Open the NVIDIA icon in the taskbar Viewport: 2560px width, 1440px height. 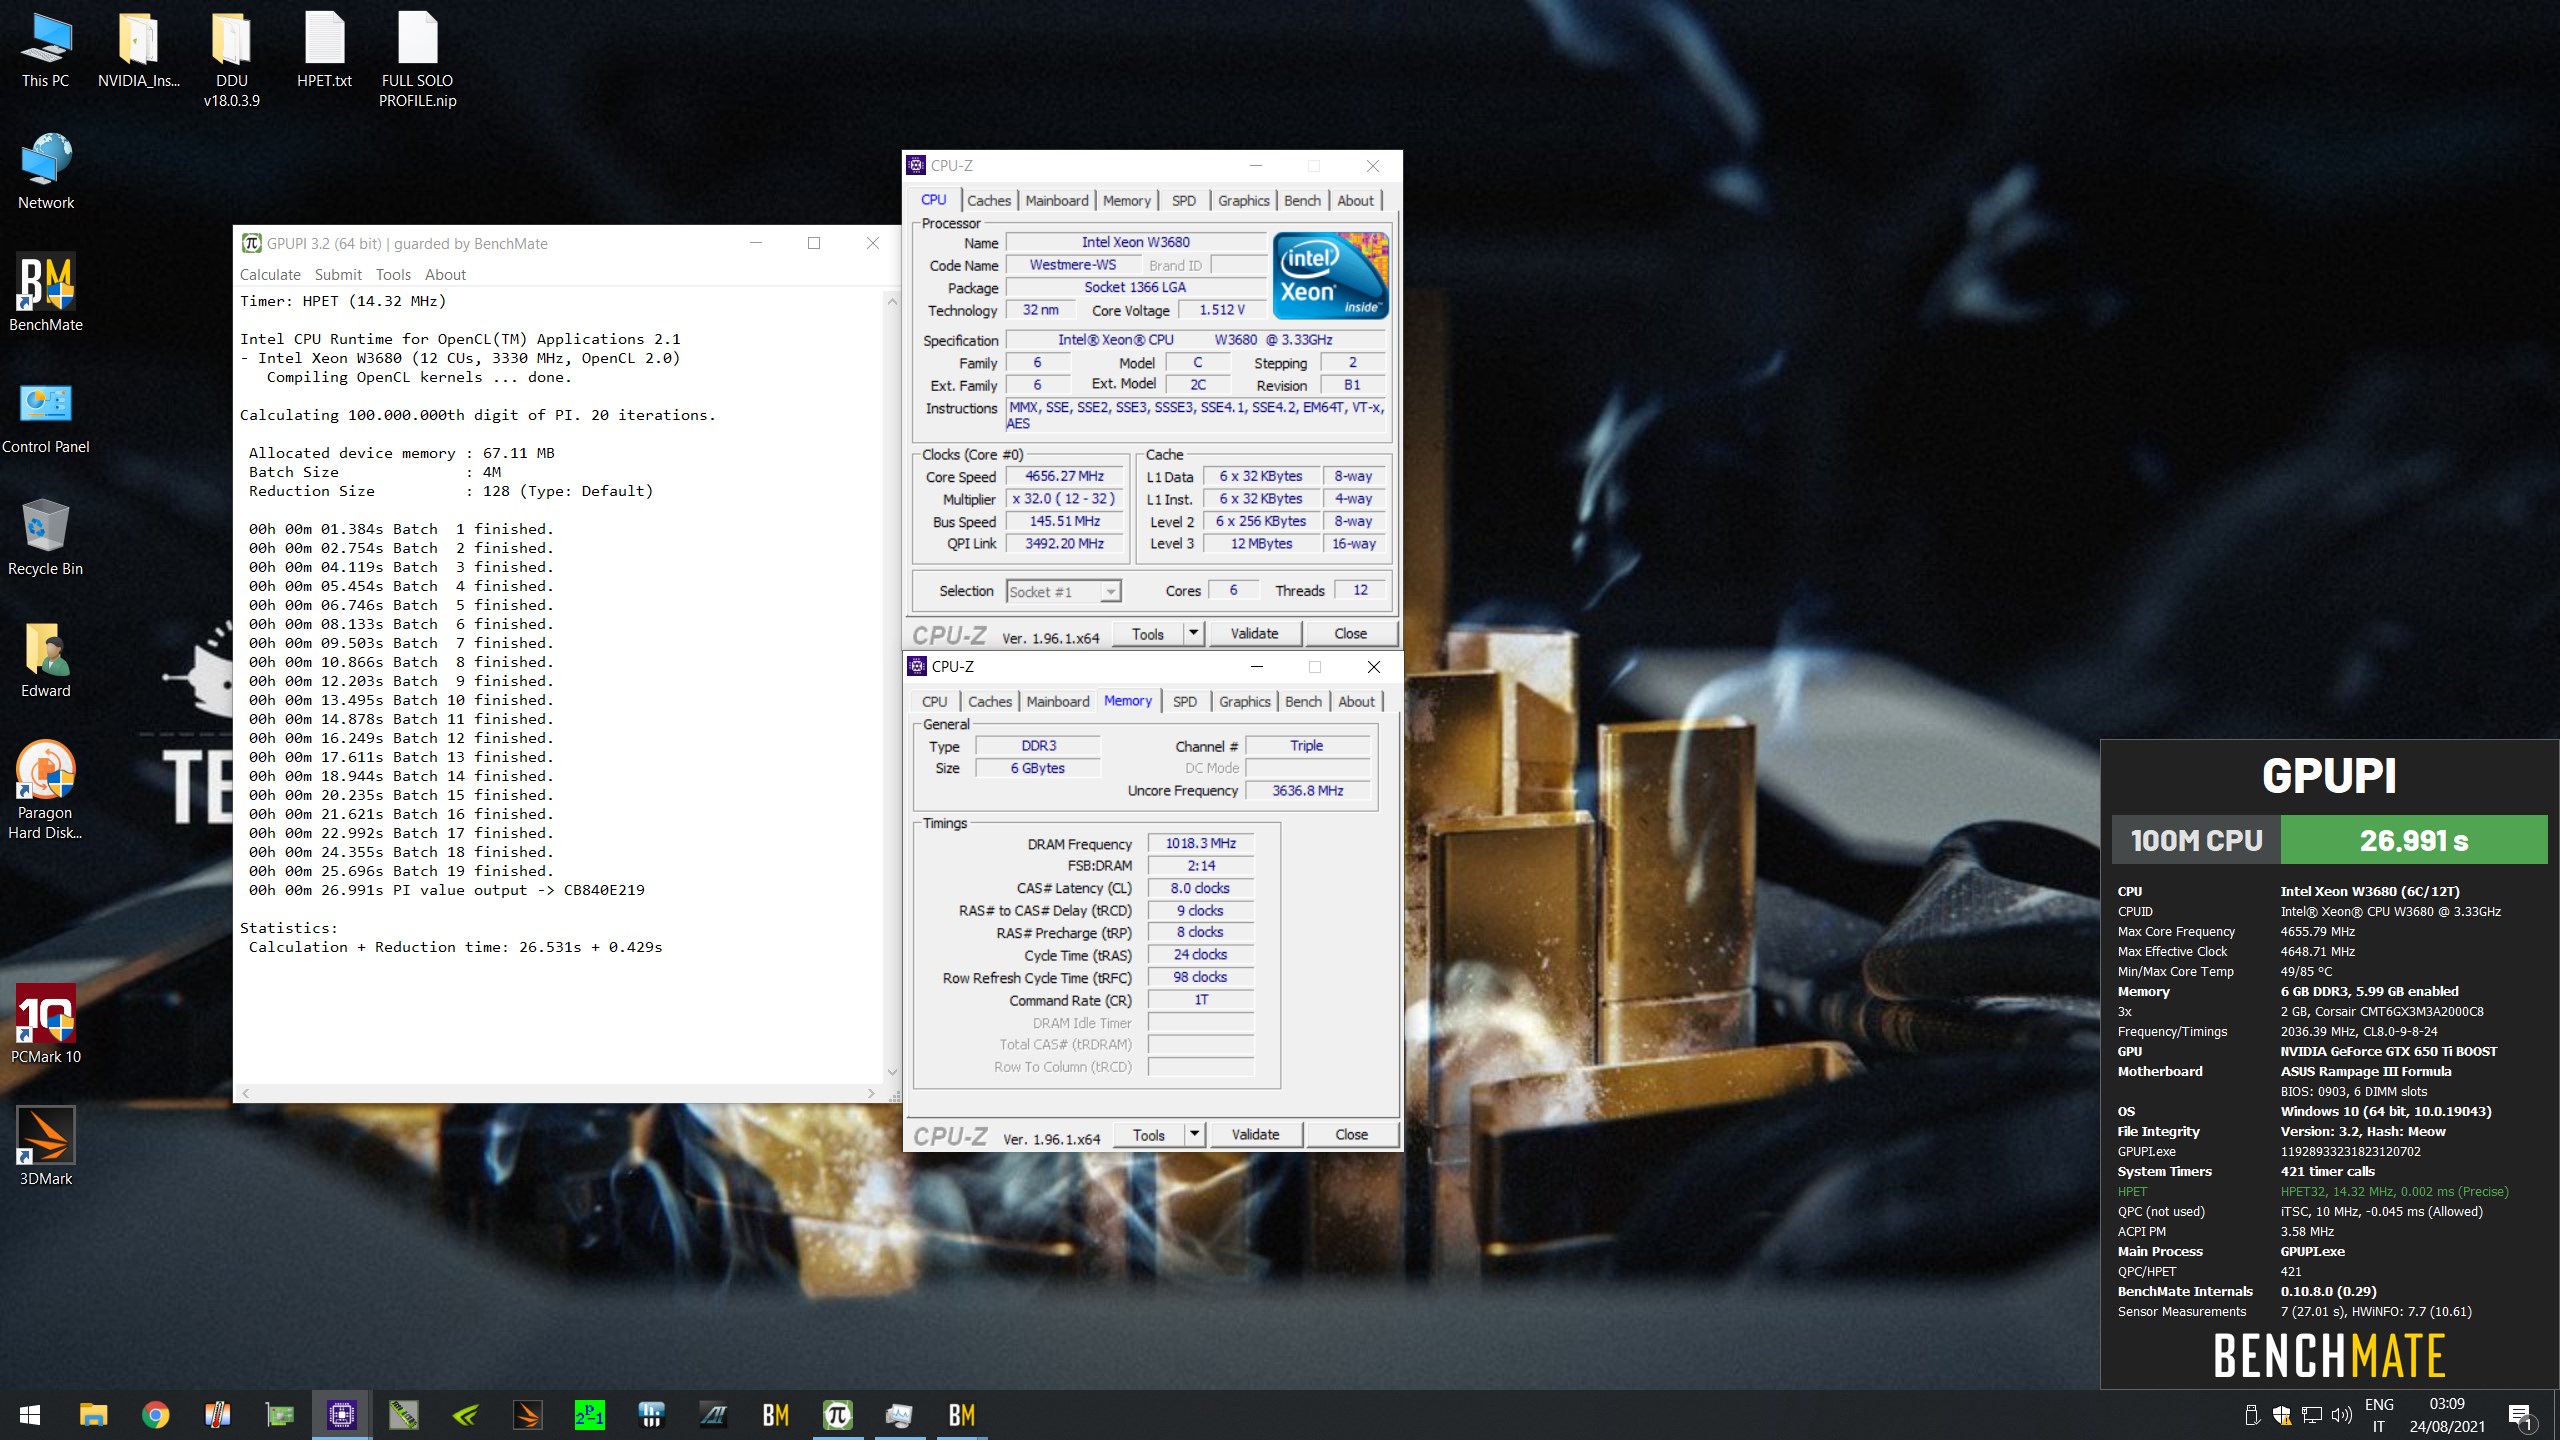coord(465,1414)
